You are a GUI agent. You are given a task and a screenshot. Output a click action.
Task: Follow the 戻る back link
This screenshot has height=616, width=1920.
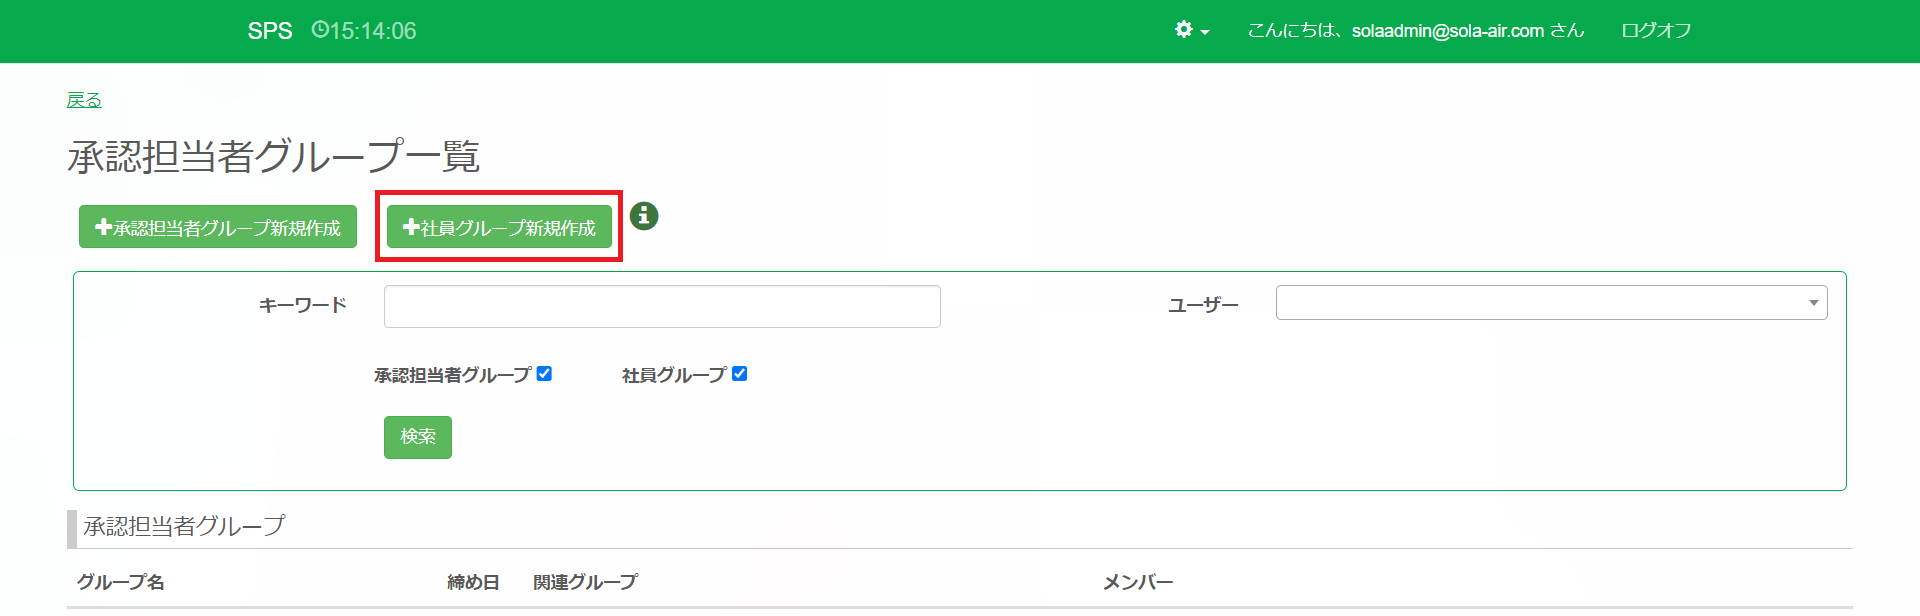[84, 100]
